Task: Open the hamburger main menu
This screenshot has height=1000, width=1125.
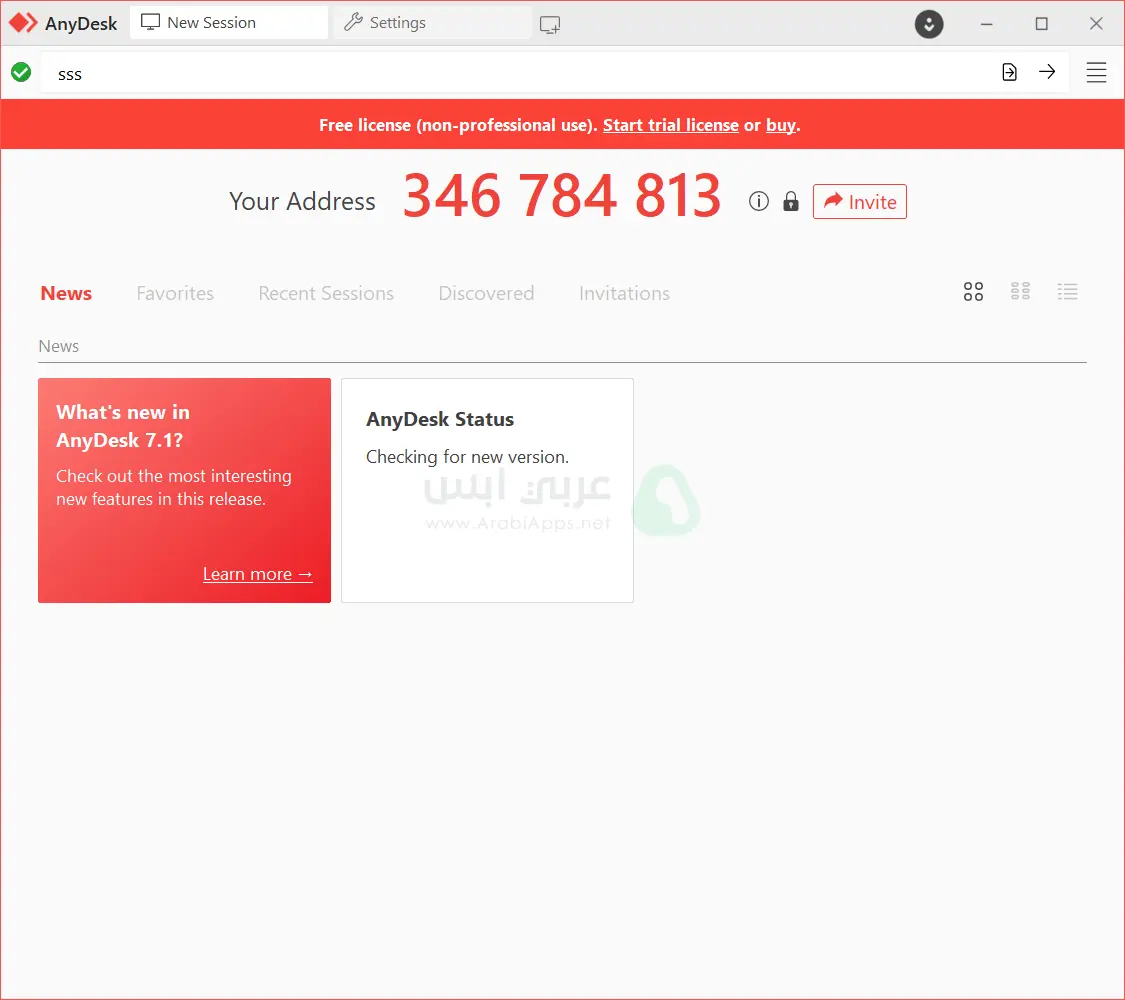Action: click(1096, 72)
